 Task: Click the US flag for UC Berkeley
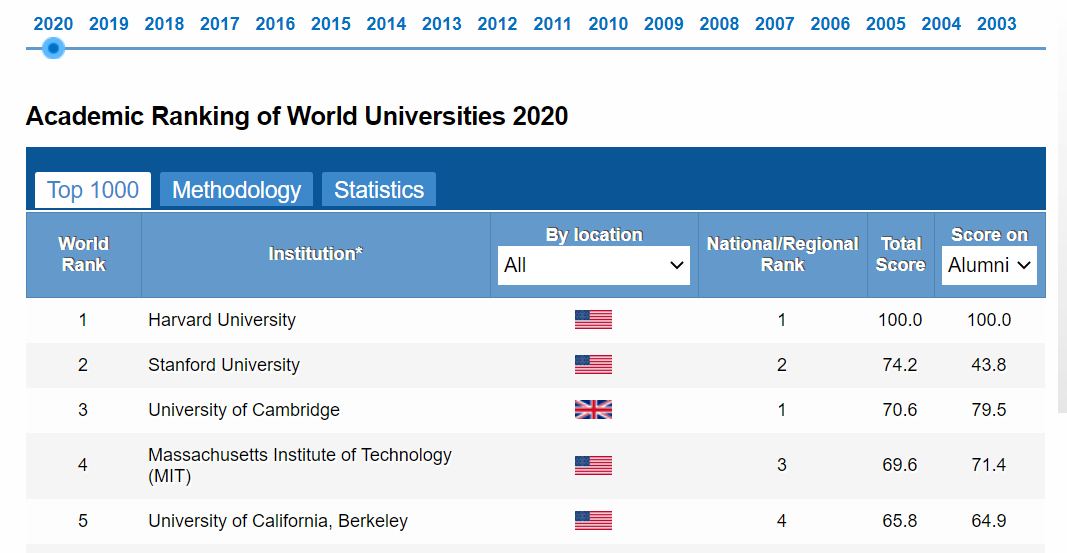coord(593,520)
